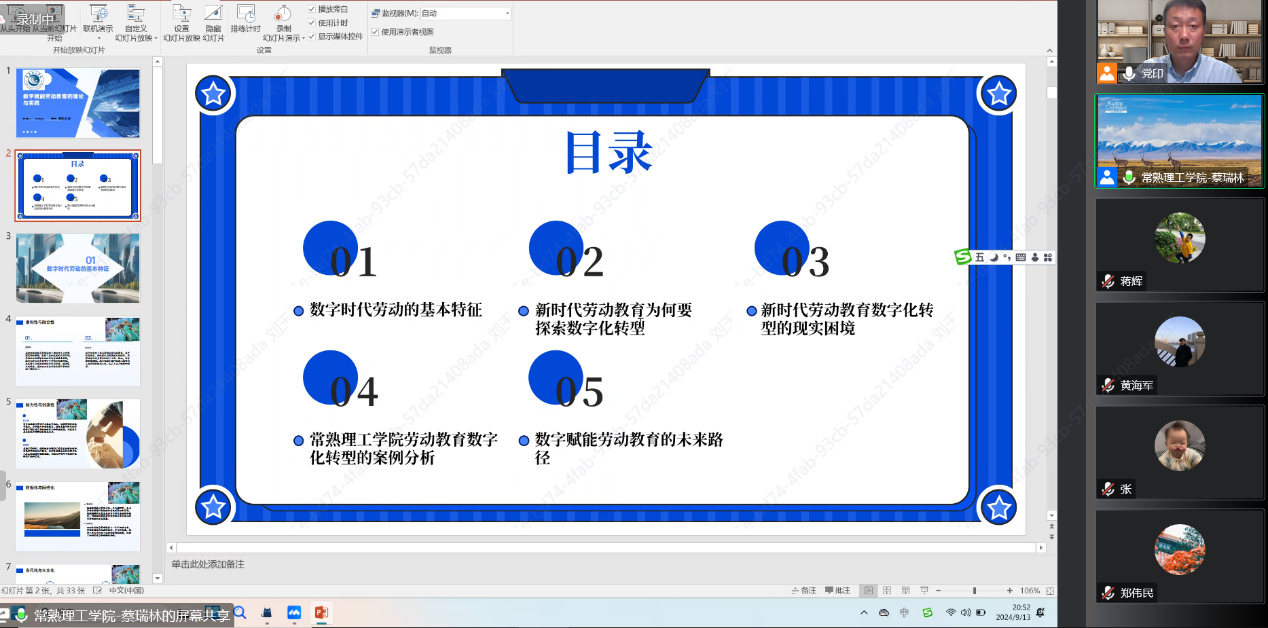Start slideshow from status bar icon
1268x628 pixels.
925,591
